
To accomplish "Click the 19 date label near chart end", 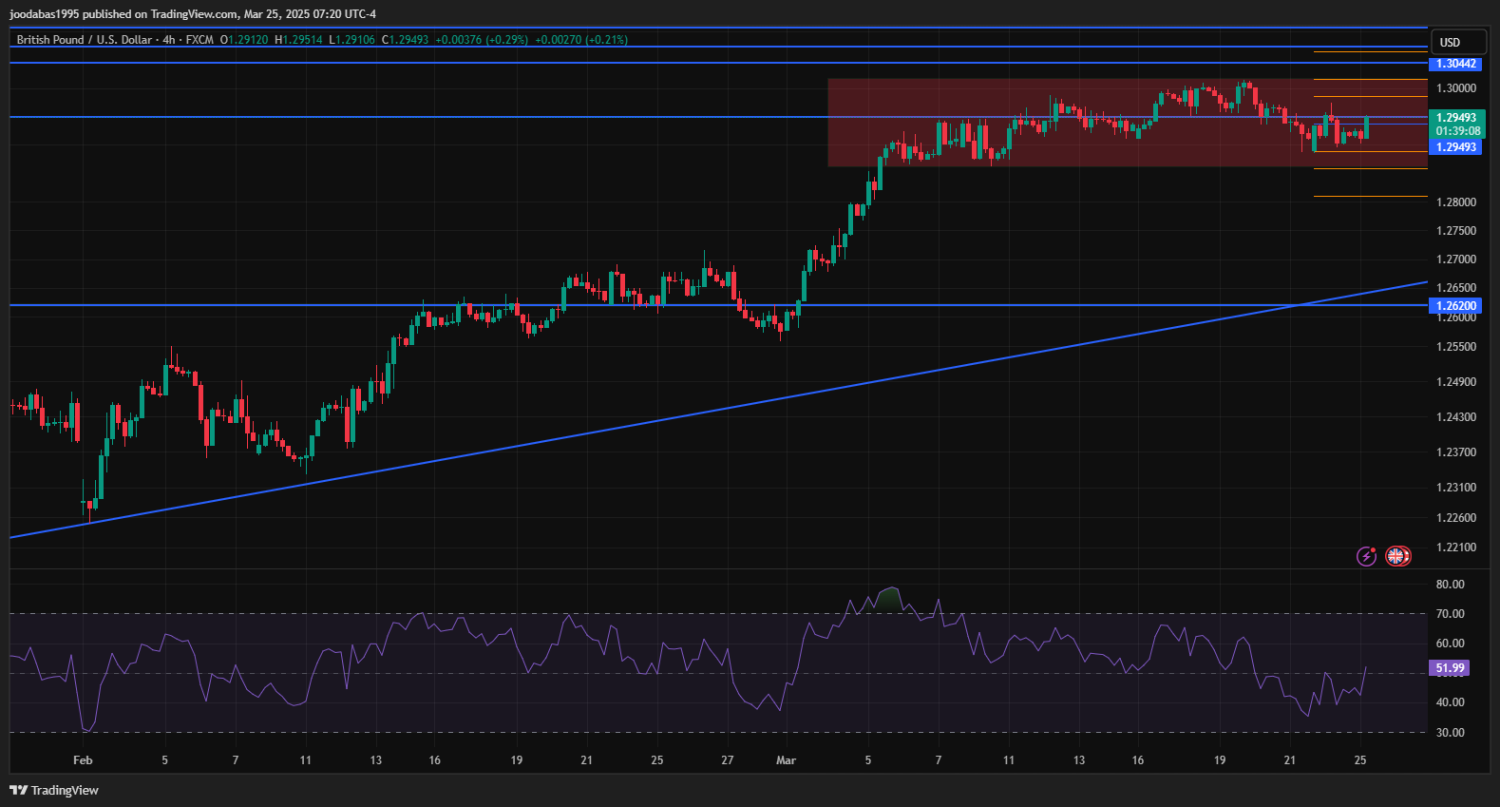I will coord(1220,760).
